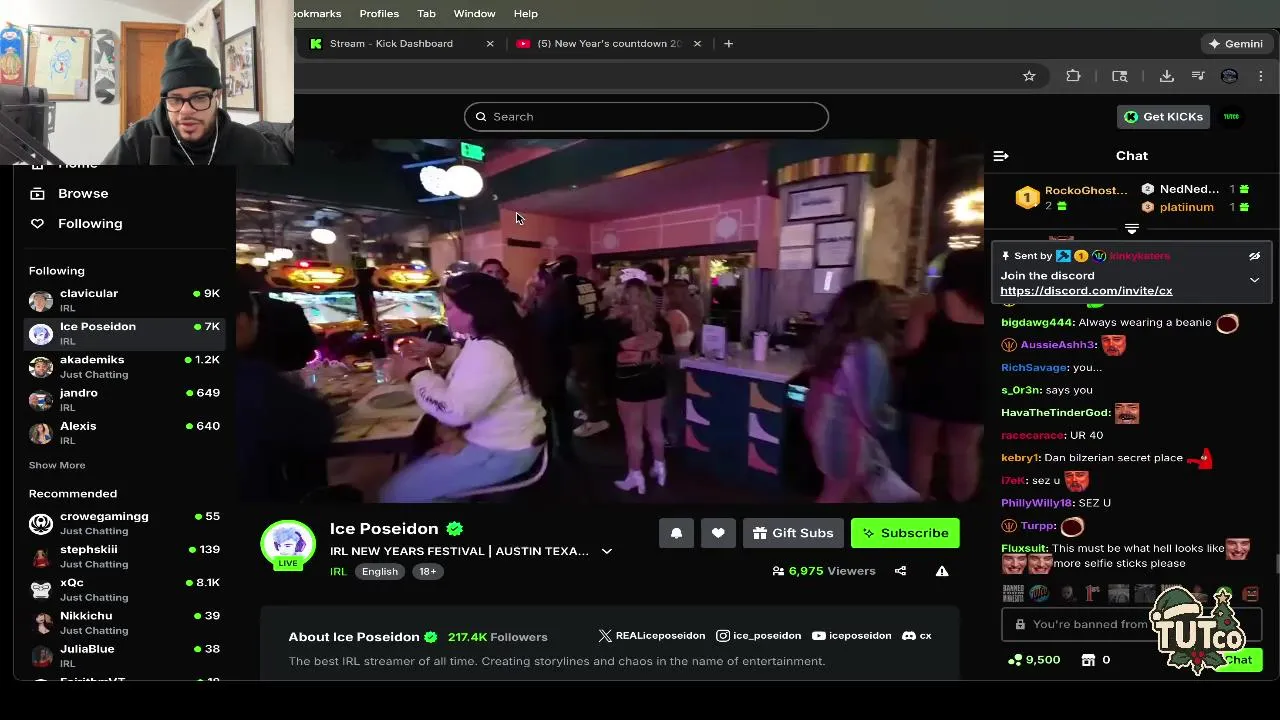Open akademiks channel in Following list

124,366
